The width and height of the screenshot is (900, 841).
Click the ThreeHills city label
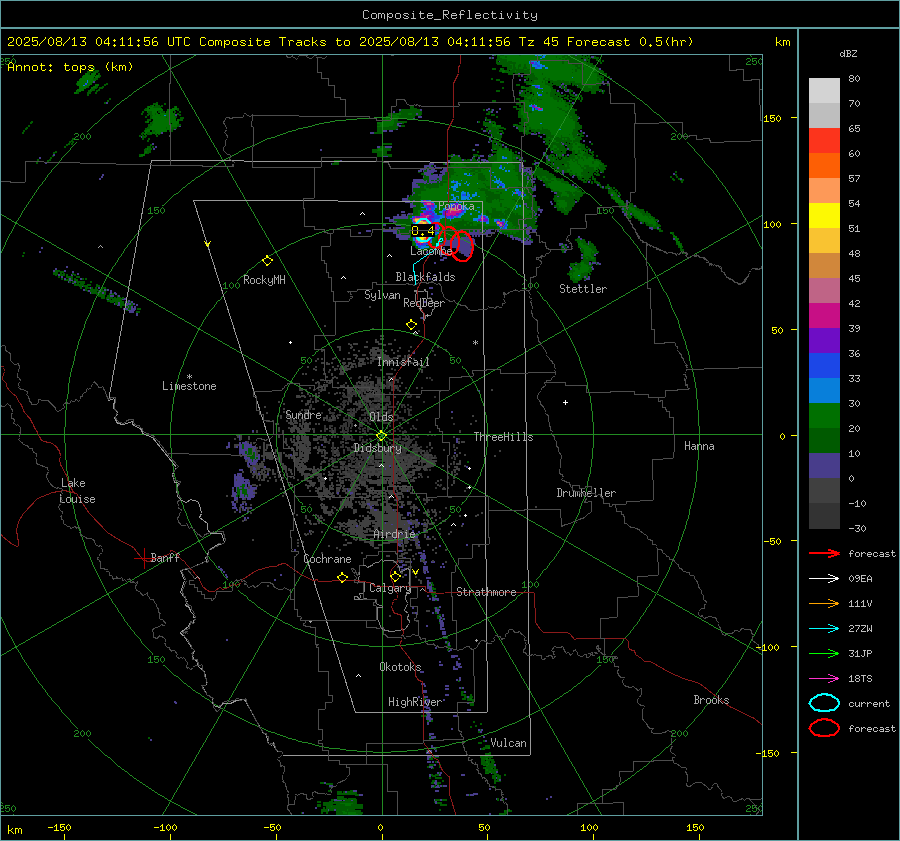[x=503, y=437]
